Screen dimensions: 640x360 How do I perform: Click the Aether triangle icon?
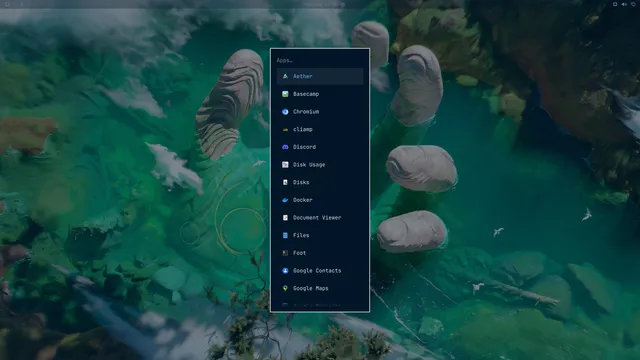[x=285, y=76]
